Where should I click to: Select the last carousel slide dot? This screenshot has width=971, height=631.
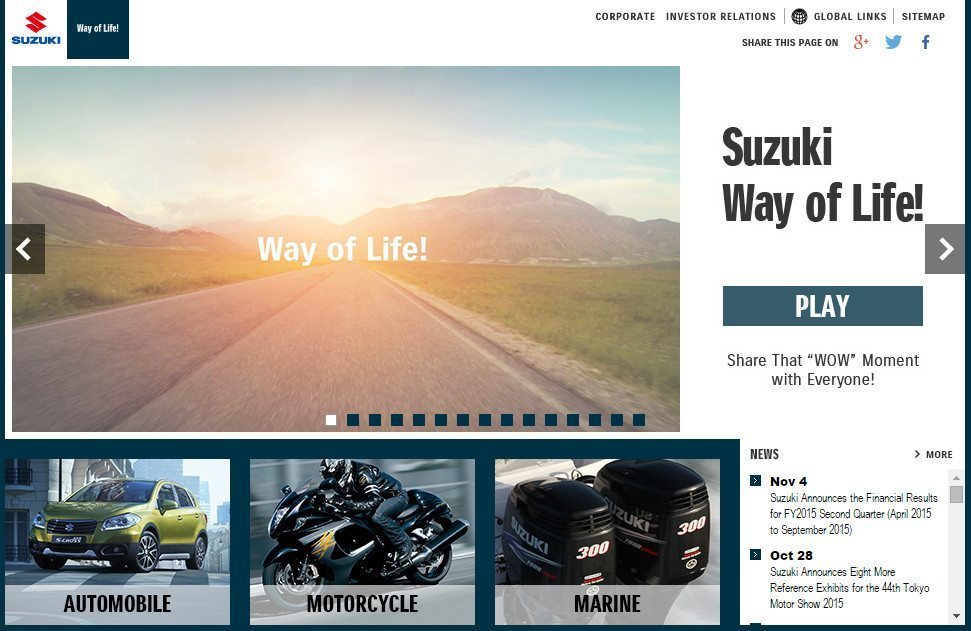tap(639, 420)
